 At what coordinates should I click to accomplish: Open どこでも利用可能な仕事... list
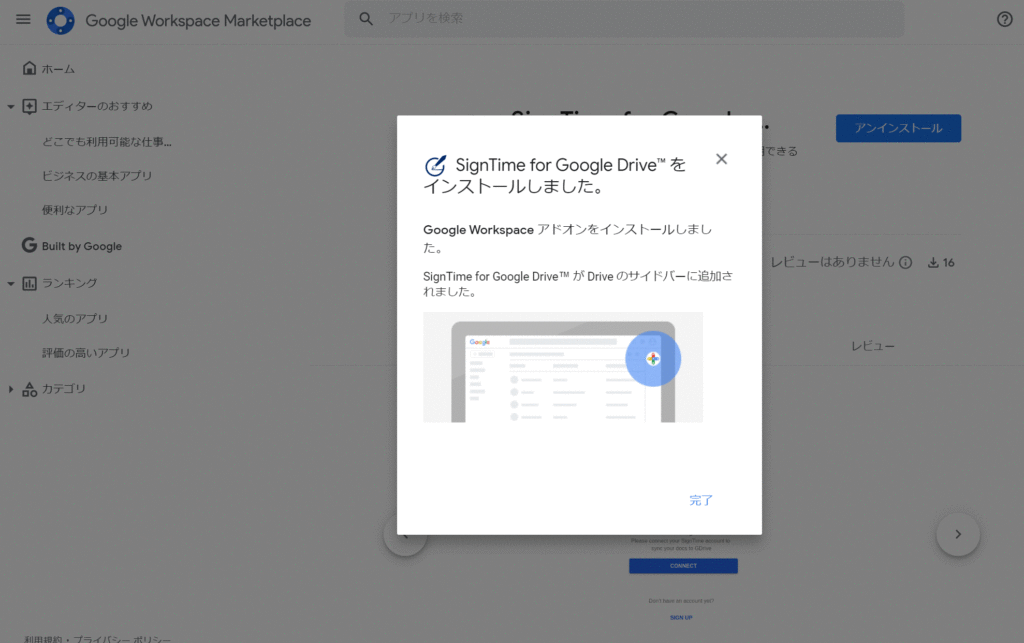tap(107, 142)
